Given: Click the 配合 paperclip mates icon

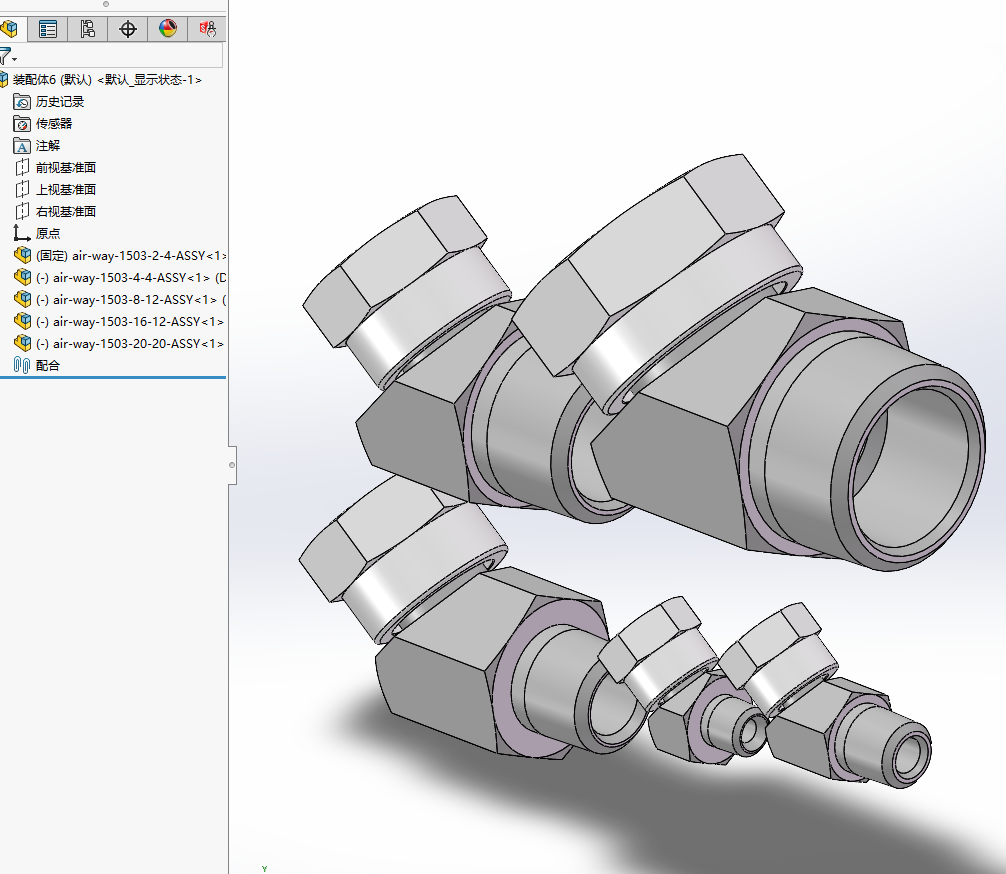Looking at the screenshot, I should click(22, 365).
